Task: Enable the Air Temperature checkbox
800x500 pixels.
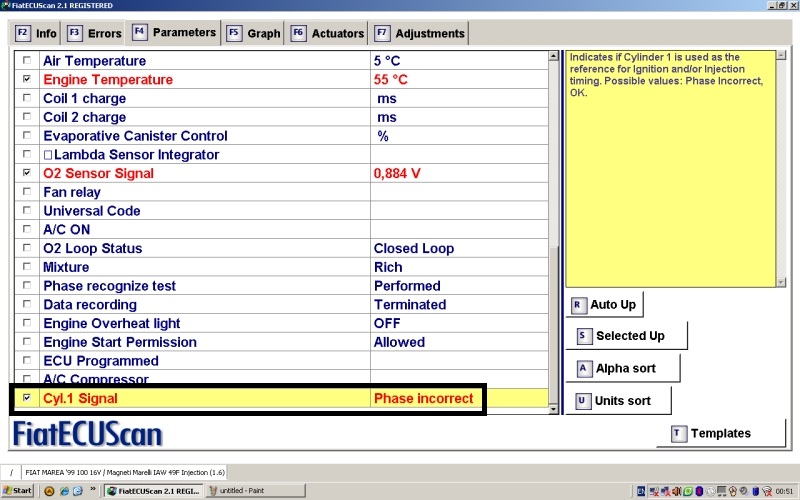Action: [x=26, y=61]
